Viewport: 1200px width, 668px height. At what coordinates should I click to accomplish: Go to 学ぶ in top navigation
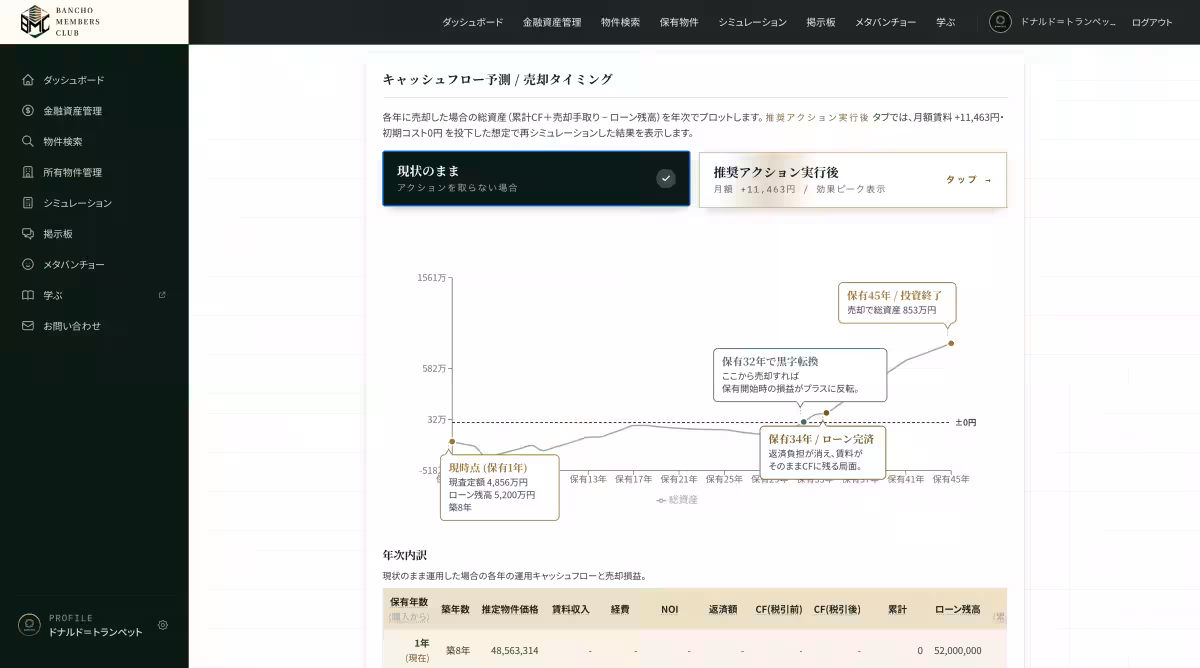[946, 22]
